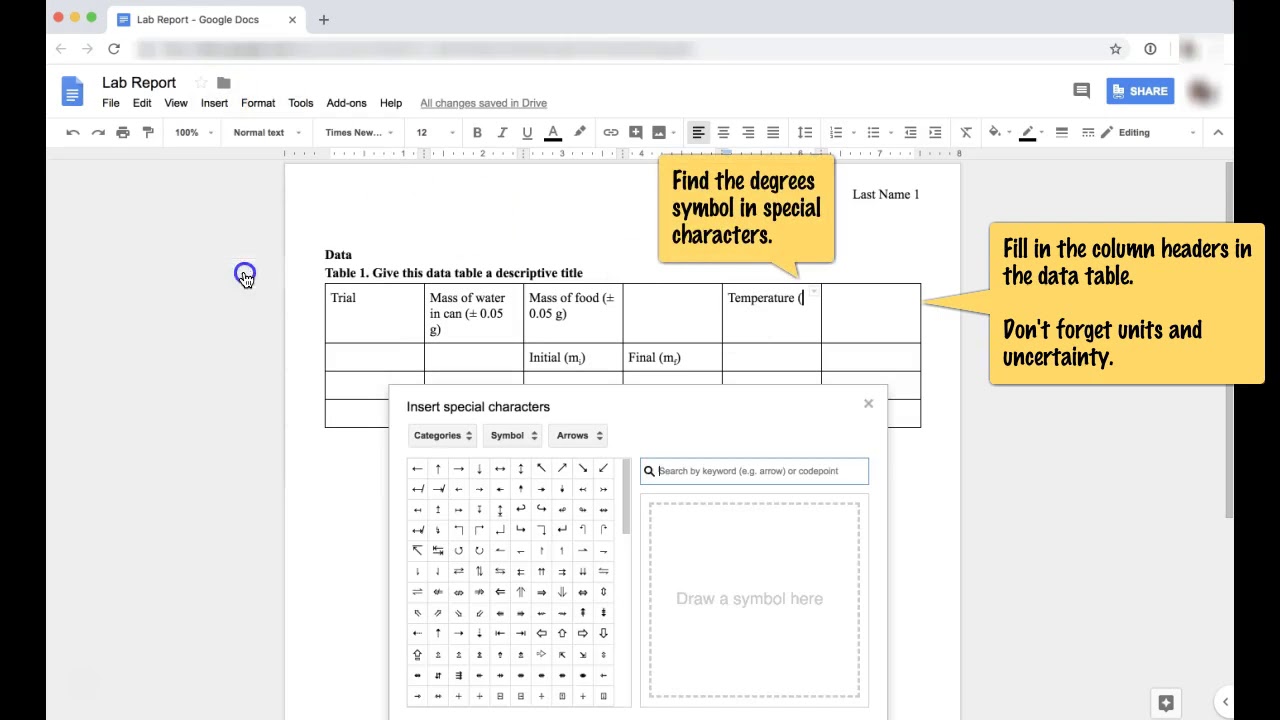Open the Insert menu
The height and width of the screenshot is (720, 1280).
coord(214,103)
